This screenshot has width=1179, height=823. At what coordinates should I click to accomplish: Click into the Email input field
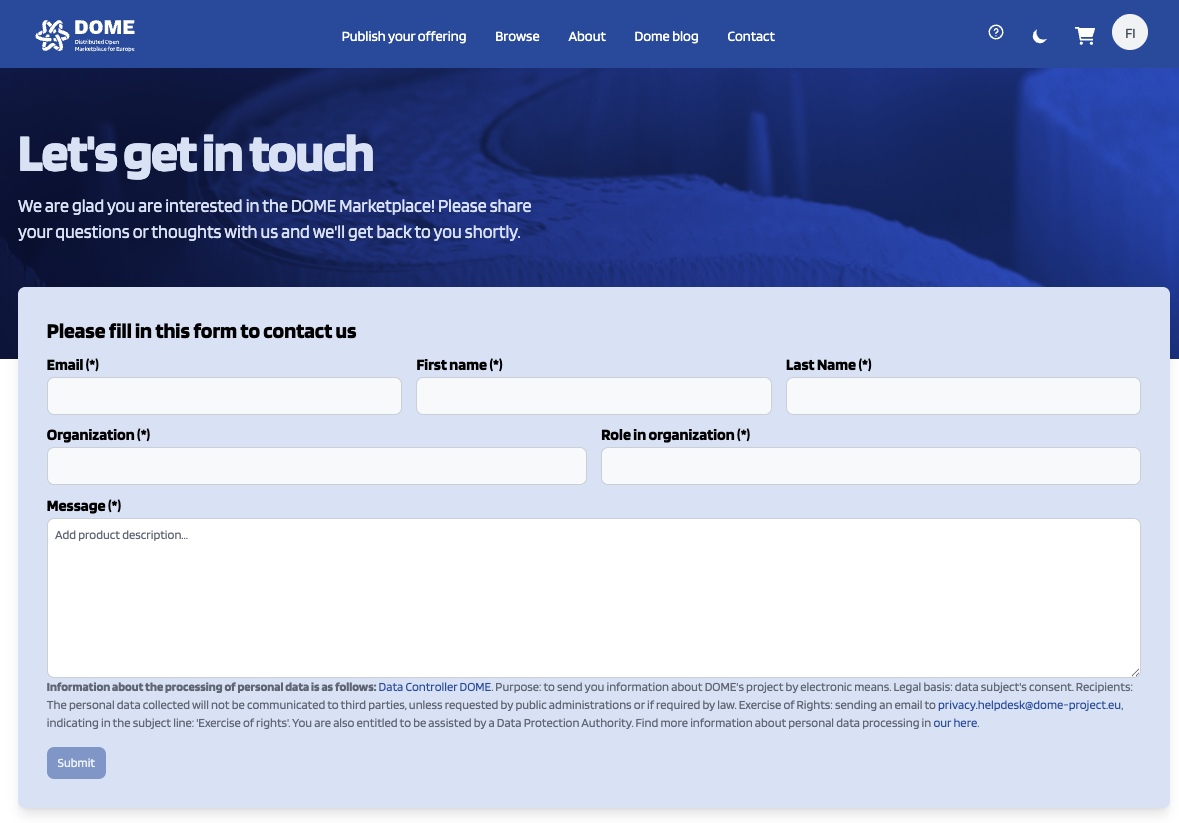click(224, 396)
